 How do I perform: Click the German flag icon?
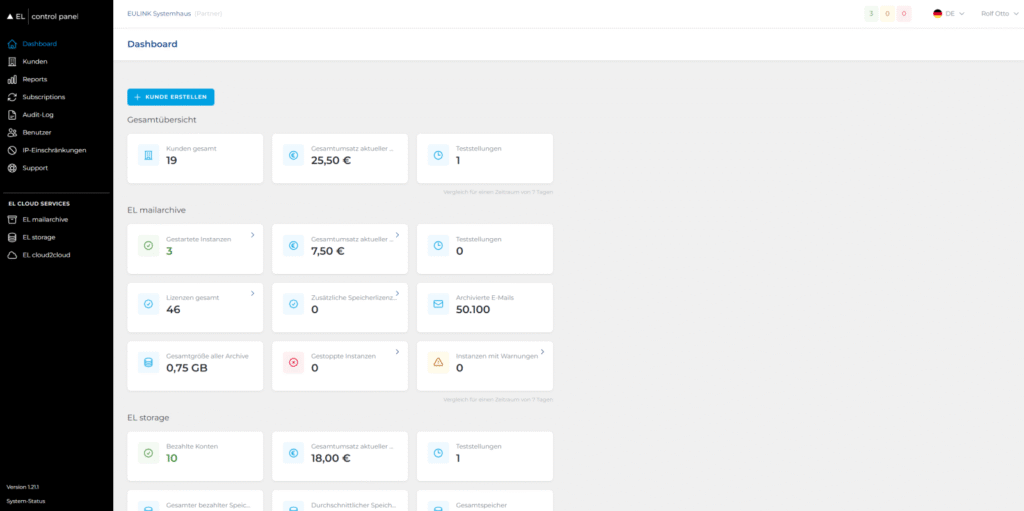click(937, 14)
